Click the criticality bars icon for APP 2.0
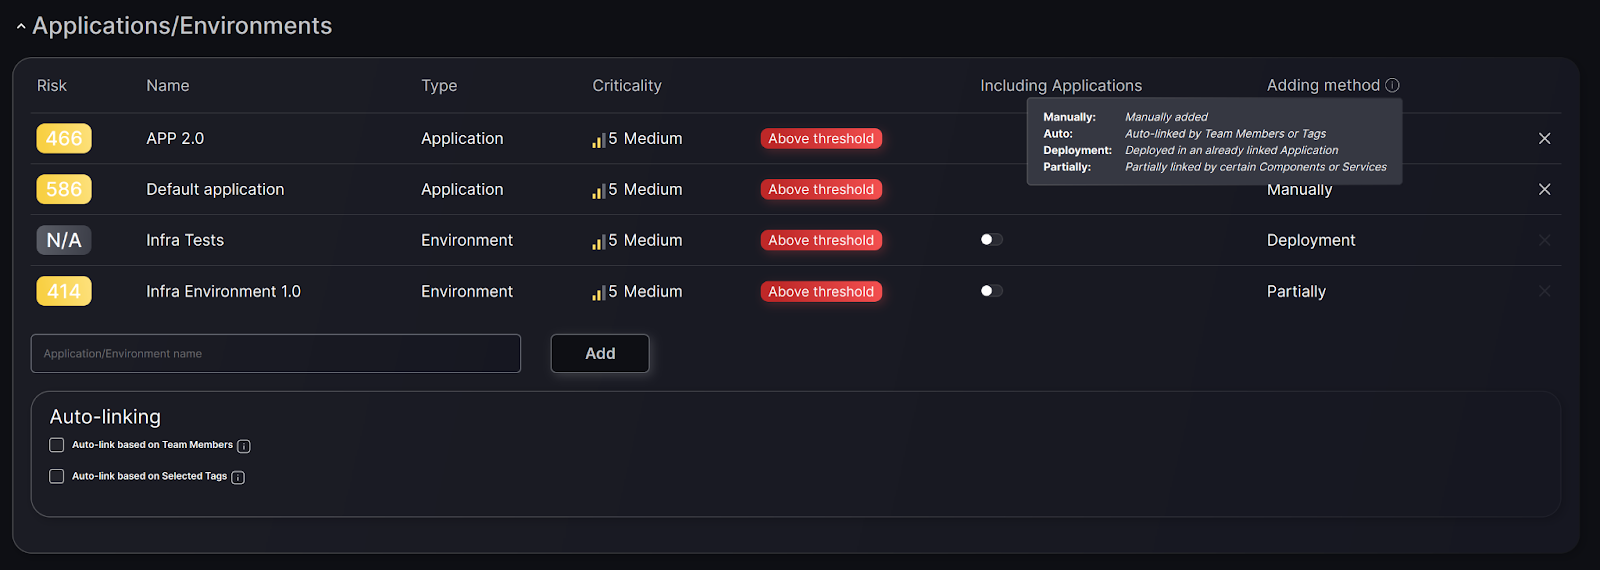 (598, 140)
